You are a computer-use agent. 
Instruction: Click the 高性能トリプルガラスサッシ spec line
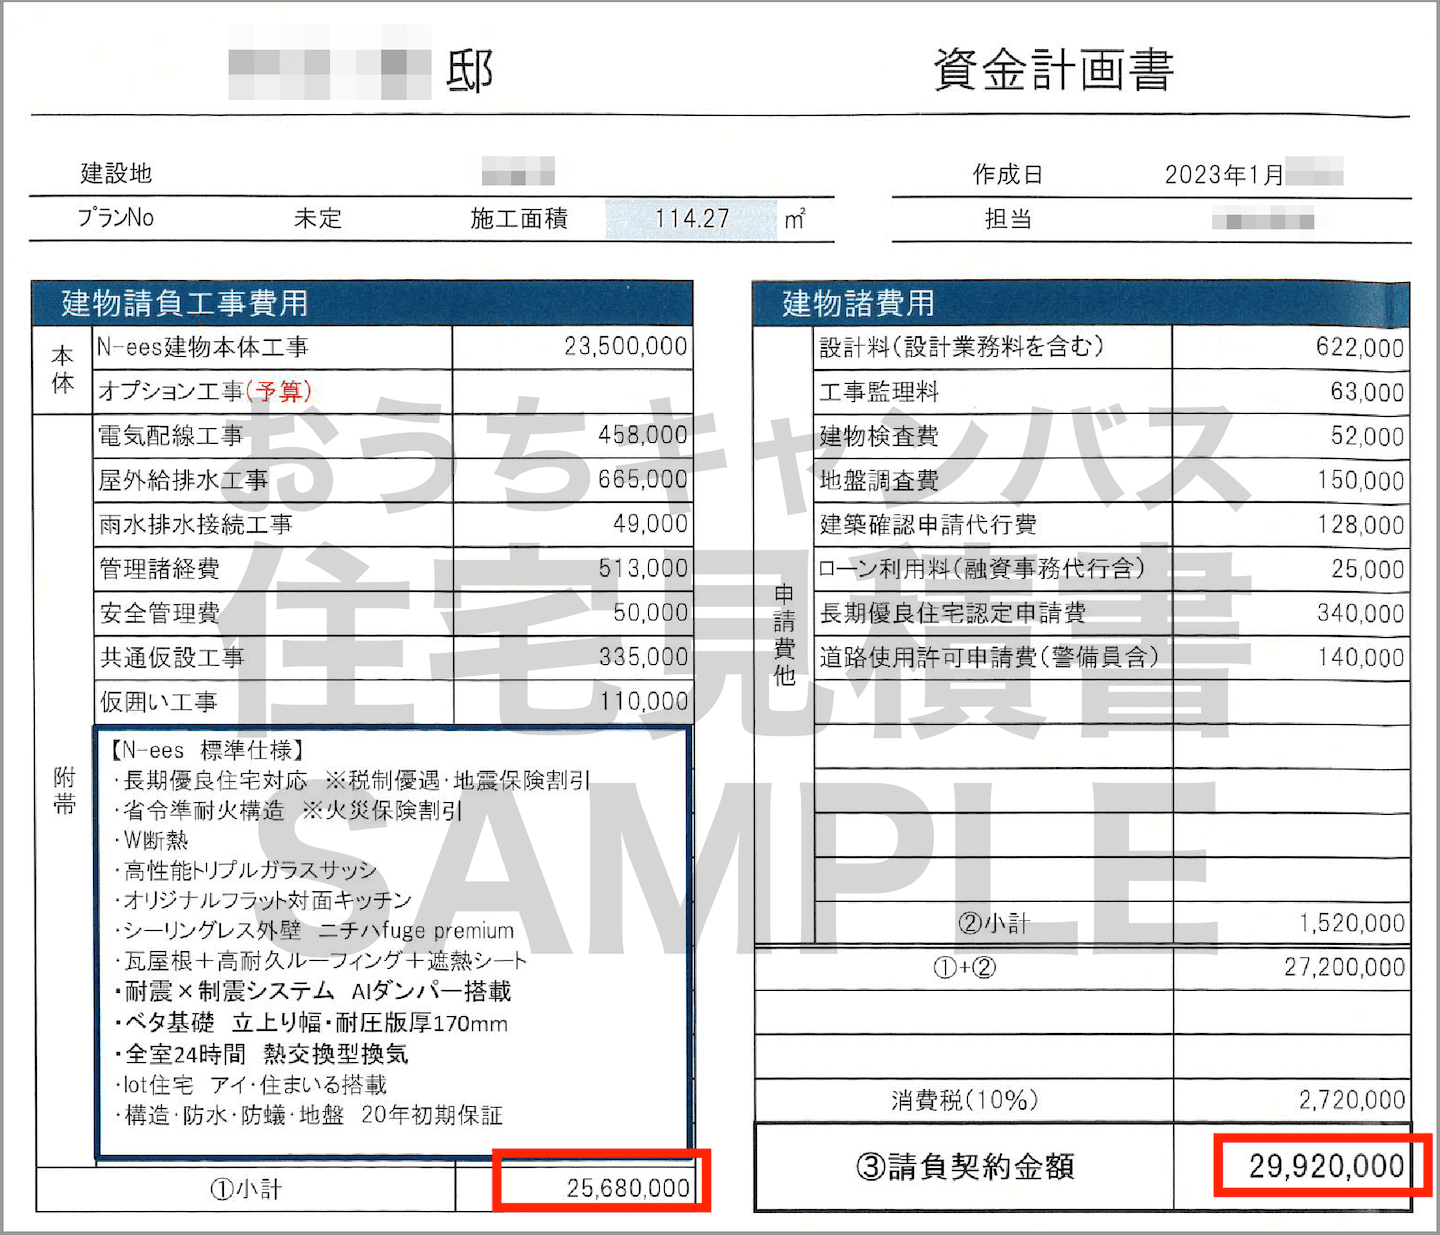245,870
